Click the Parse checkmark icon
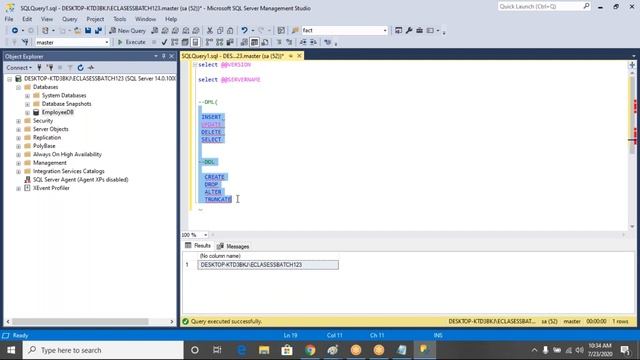640x360 pixels. click(x=164, y=42)
